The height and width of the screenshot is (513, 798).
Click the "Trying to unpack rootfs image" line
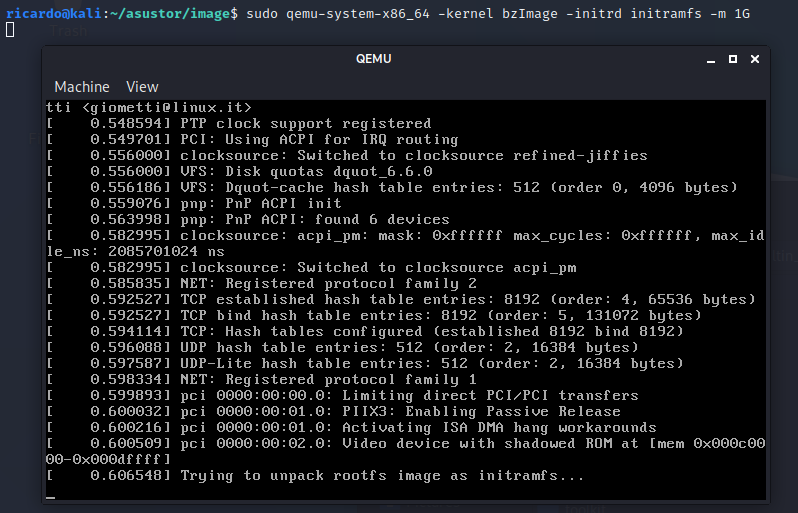(x=382, y=475)
